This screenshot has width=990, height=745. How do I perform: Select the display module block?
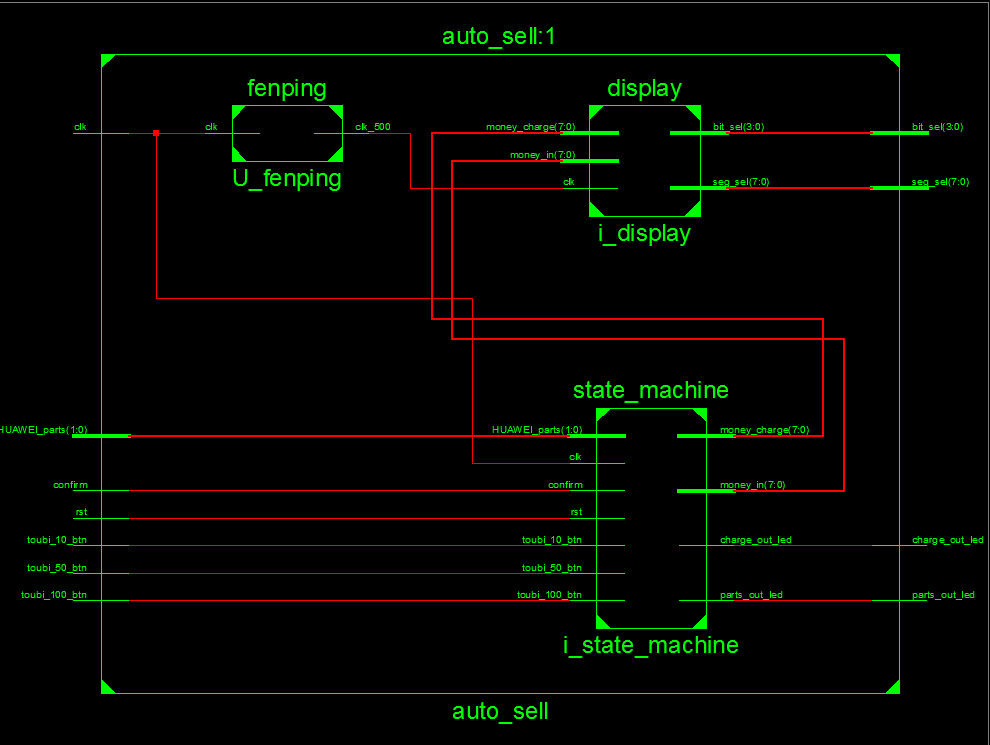pyautogui.click(x=644, y=160)
